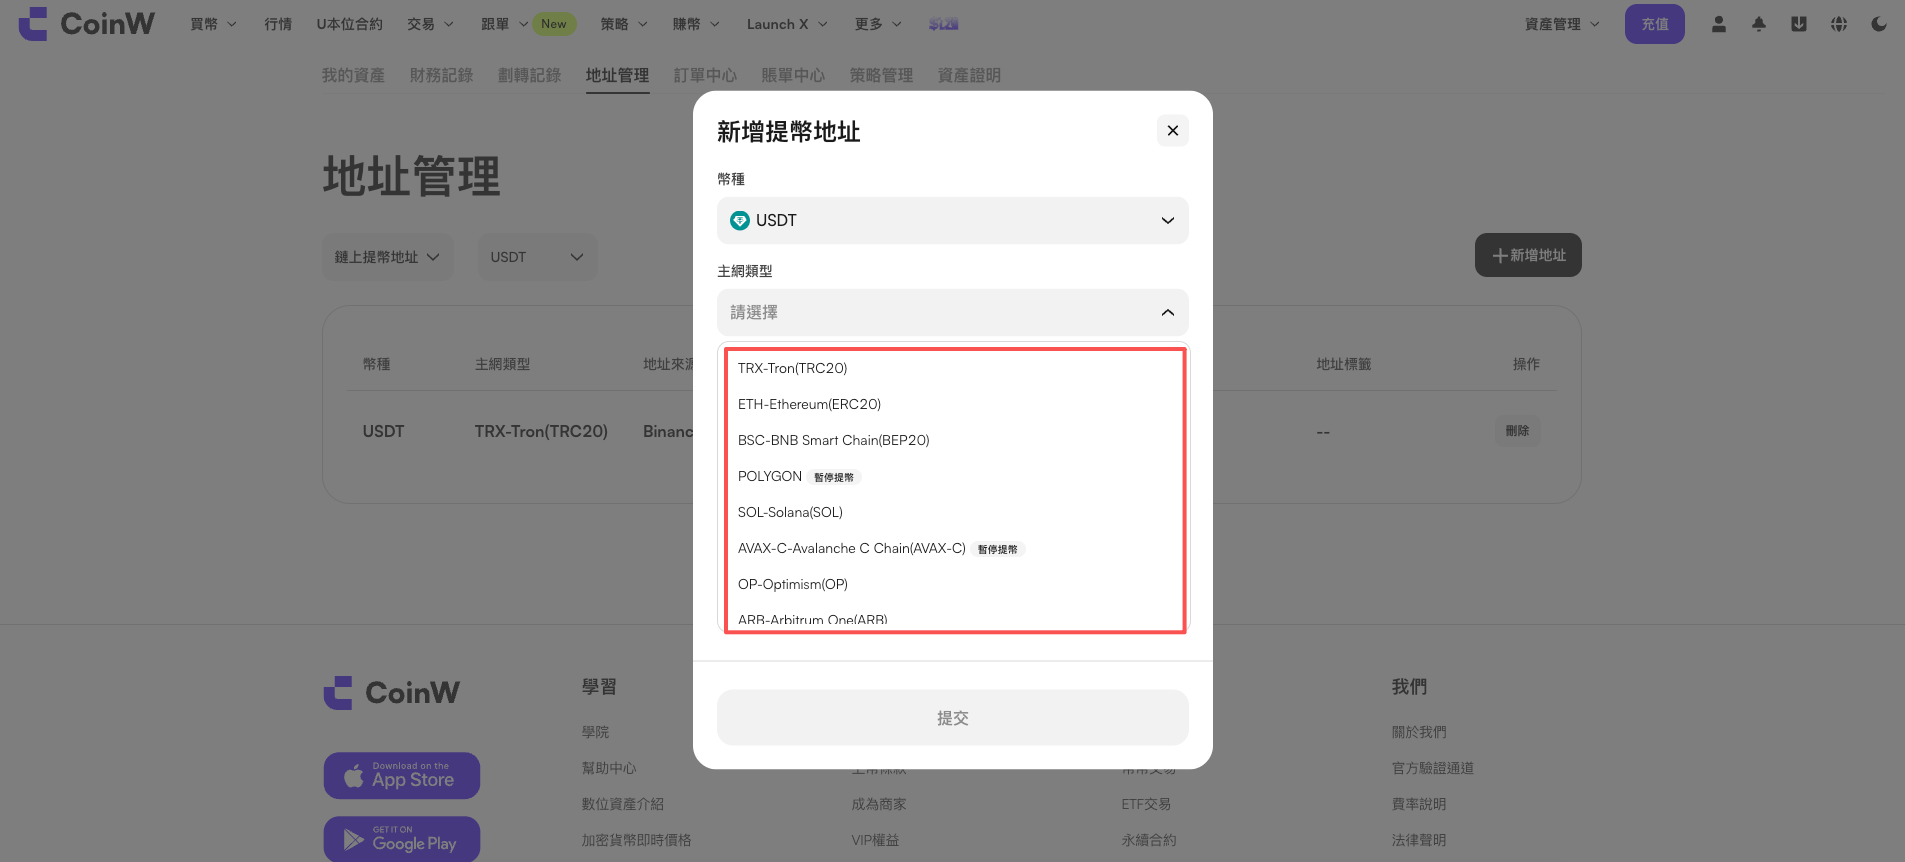Expand the 跟單 menu with New badge
This screenshot has height=862, width=1905.
(x=528, y=24)
